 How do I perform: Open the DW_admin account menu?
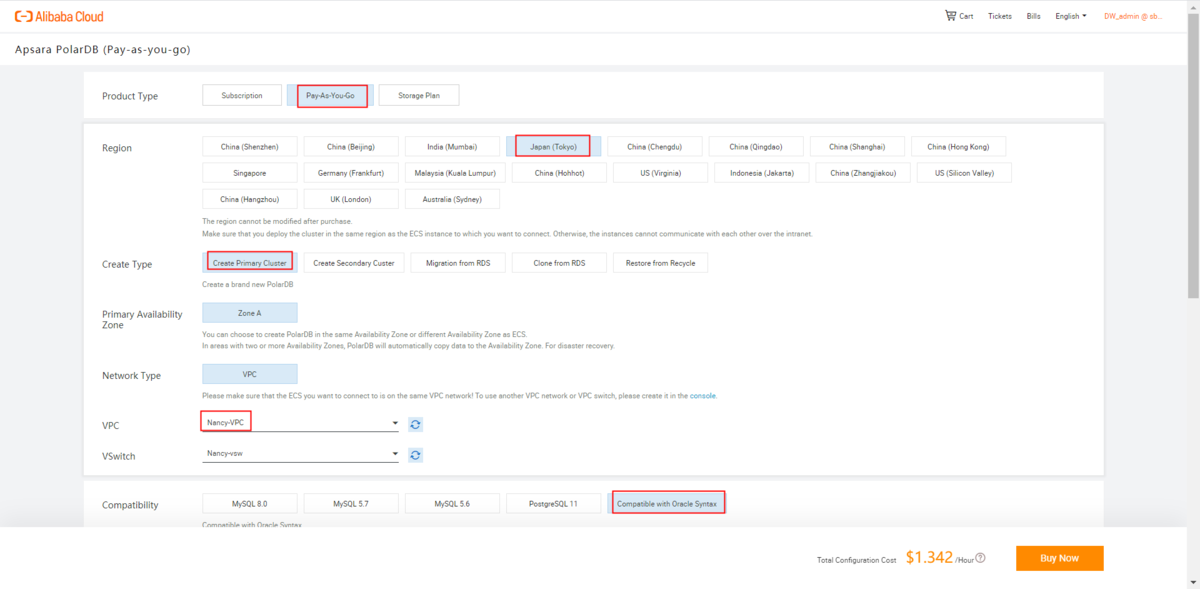[x=1133, y=16]
